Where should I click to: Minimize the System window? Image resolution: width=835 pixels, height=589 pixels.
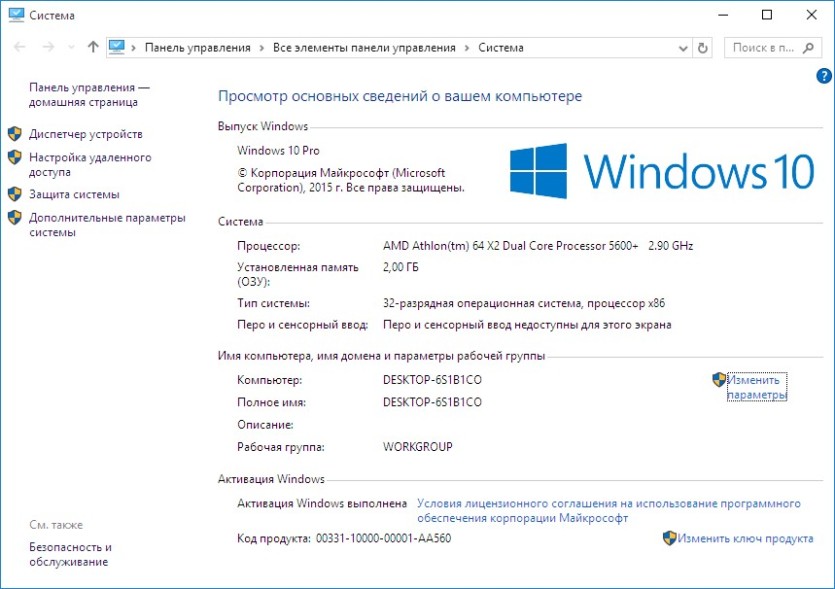[723, 15]
